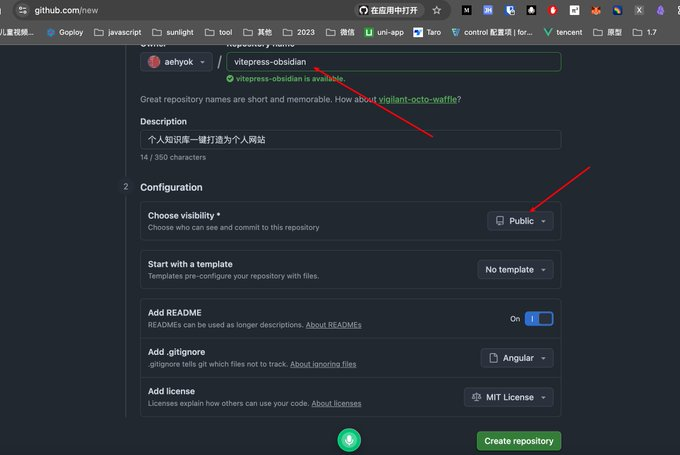
Task: Bookmark this page with the star icon
Action: [x=436, y=10]
